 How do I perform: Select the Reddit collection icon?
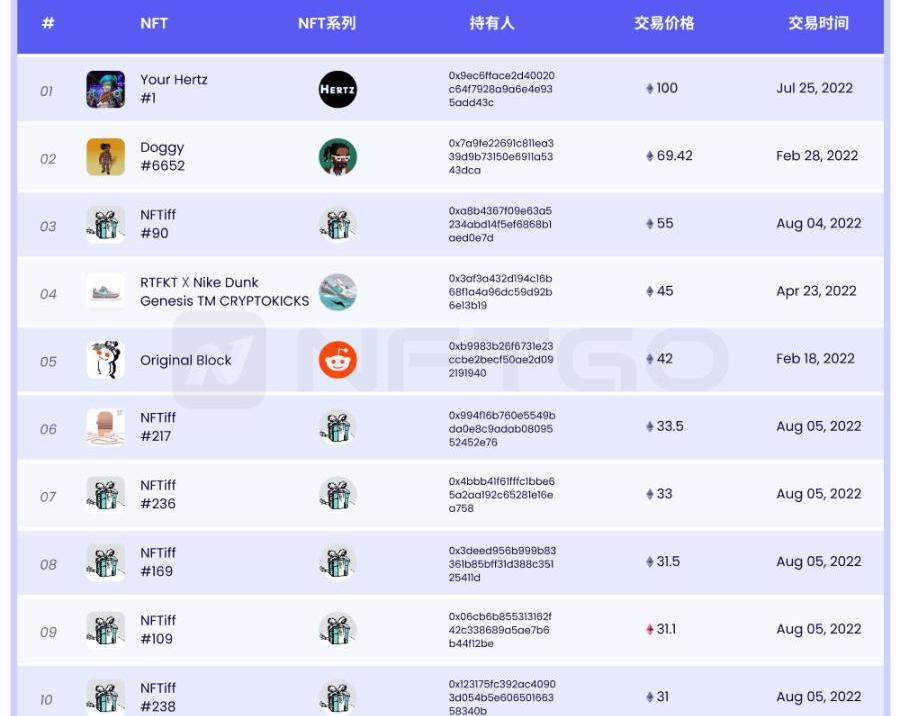tap(337, 360)
